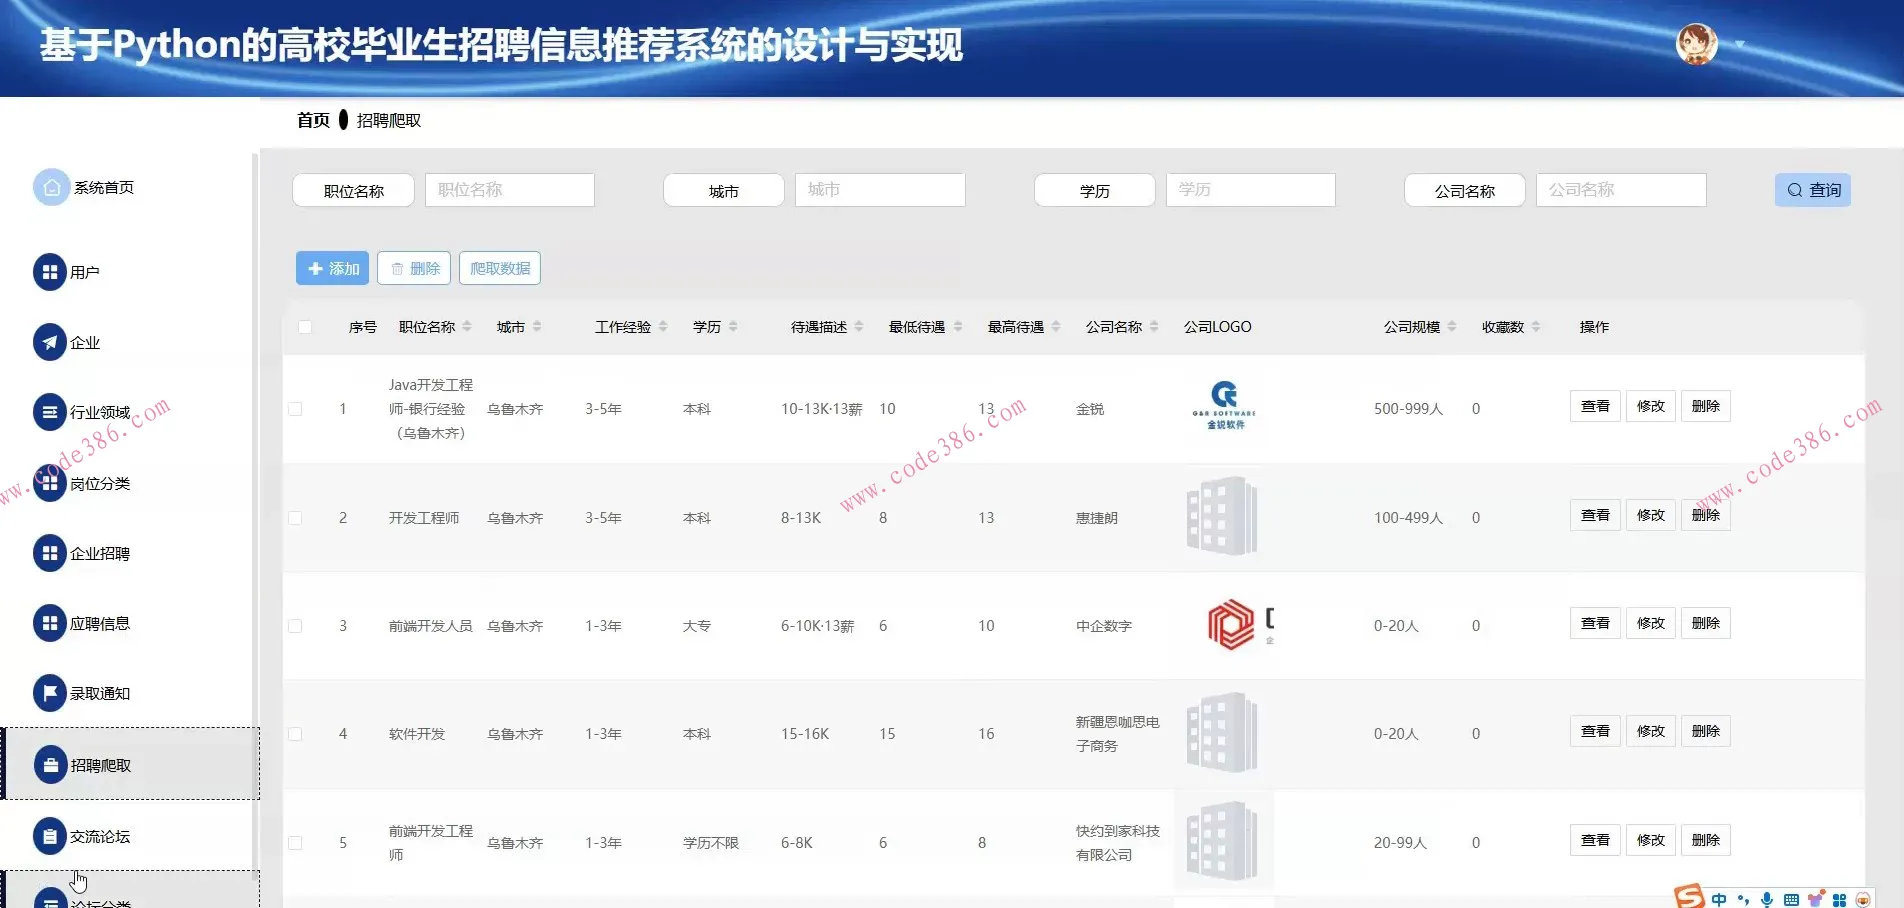Screen dimensions: 1904x908
Task: Click inside the 职位名称 input field
Action: pyautogui.click(x=509, y=190)
